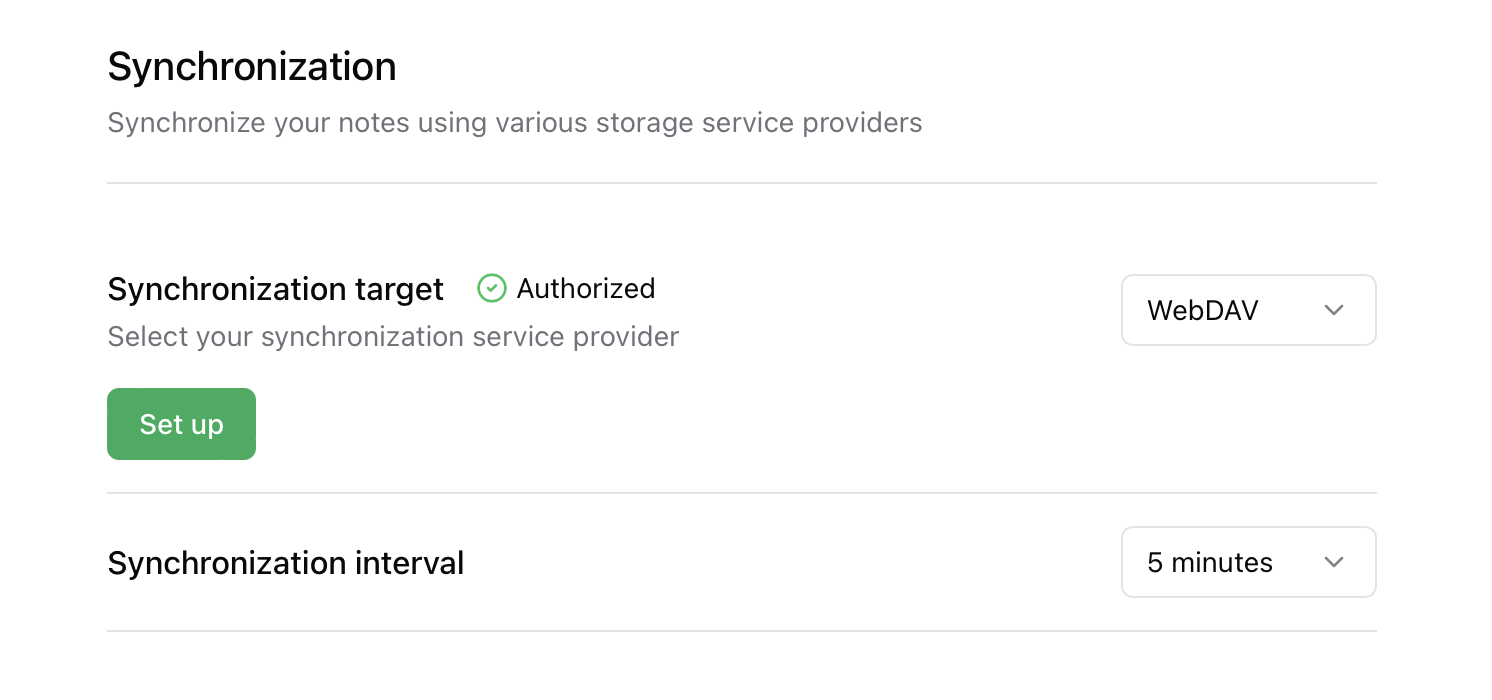Screen dimensions: 1492x700
Task: Open the WebDAV synchronization target dropdown
Action: (x=1248, y=310)
